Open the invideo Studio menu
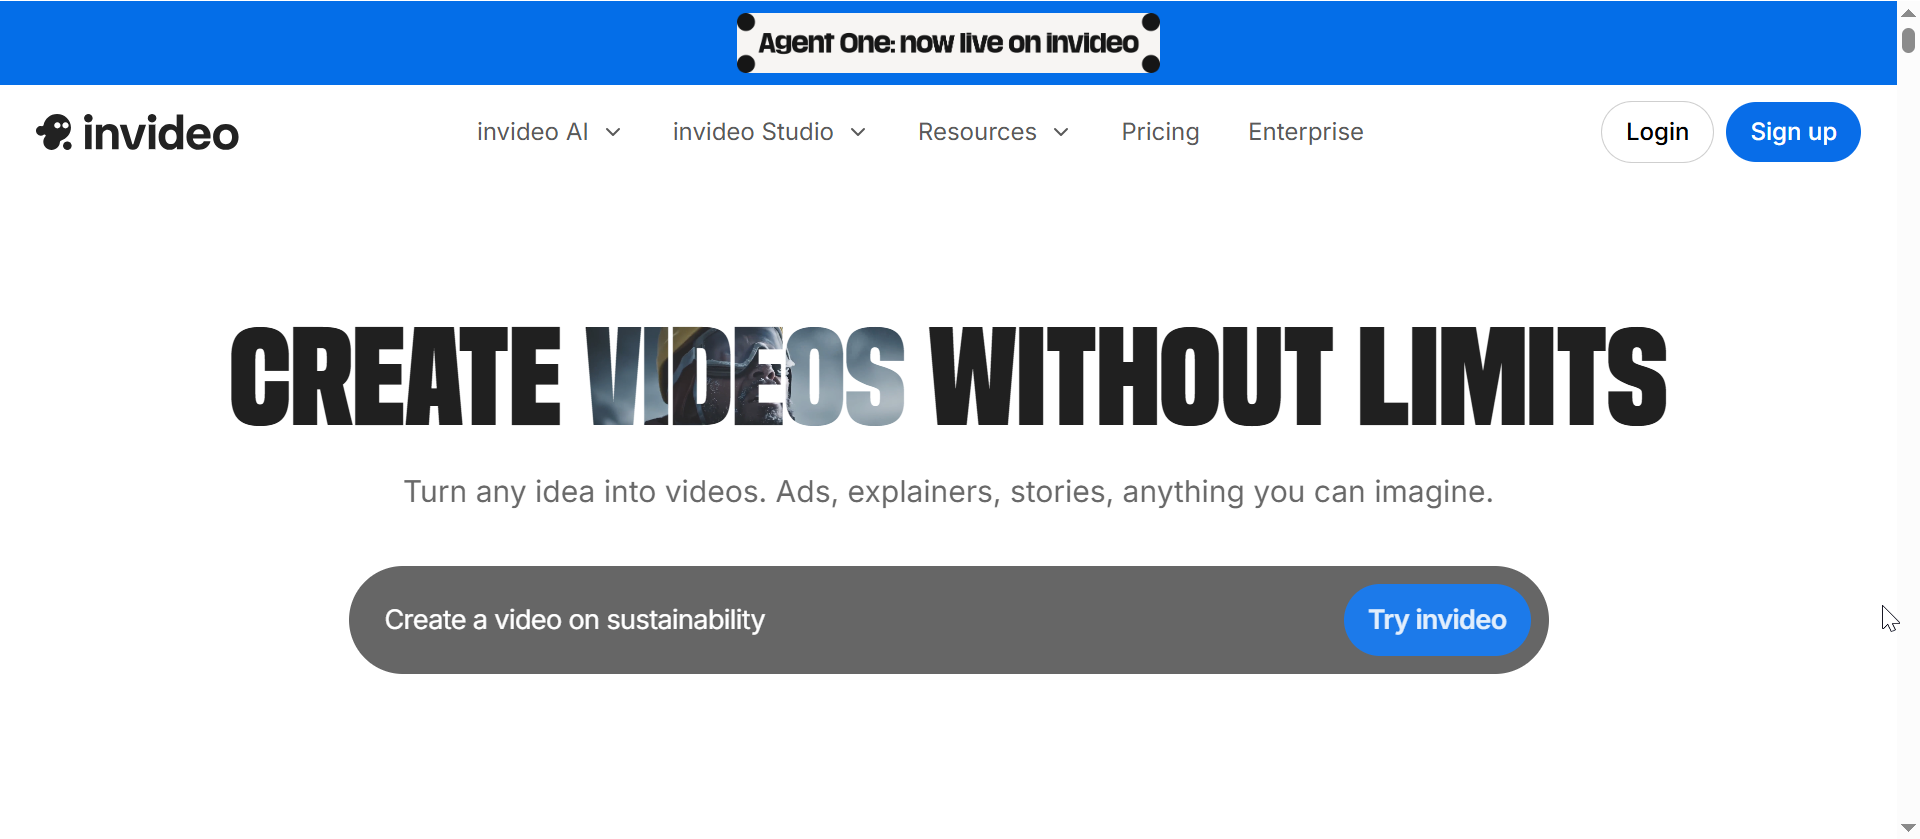The width and height of the screenshot is (1920, 839). [753, 132]
